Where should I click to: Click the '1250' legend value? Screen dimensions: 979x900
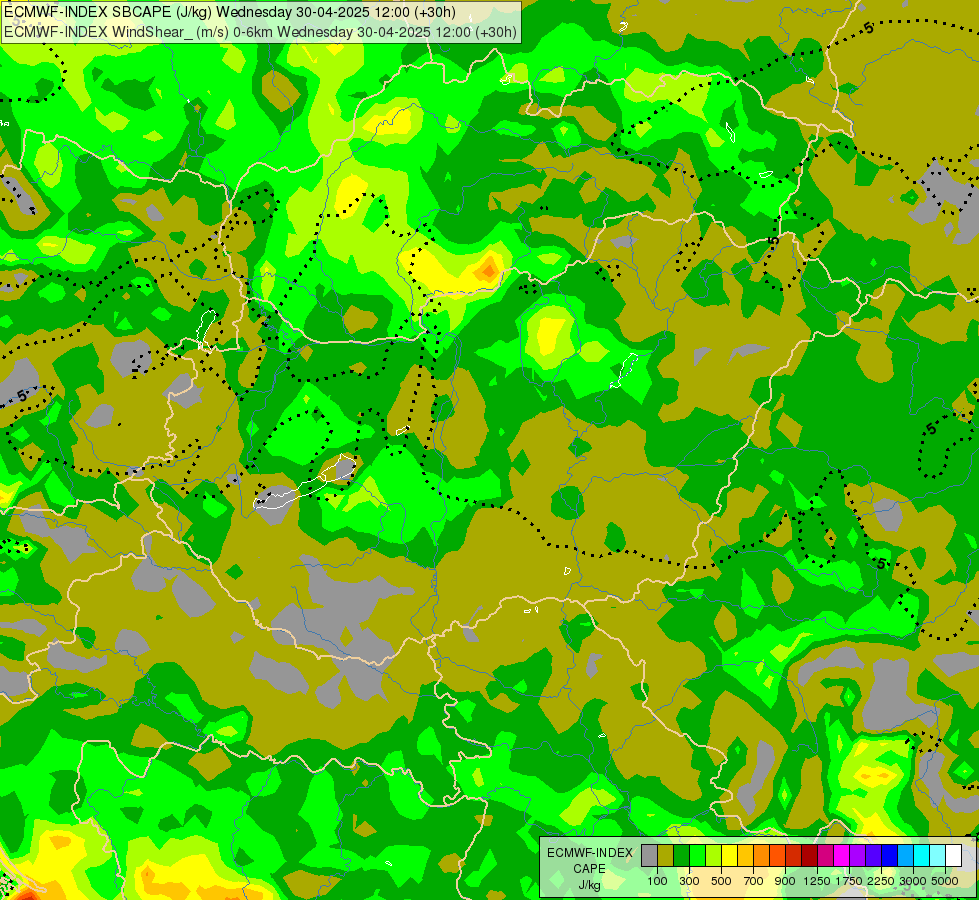click(817, 881)
